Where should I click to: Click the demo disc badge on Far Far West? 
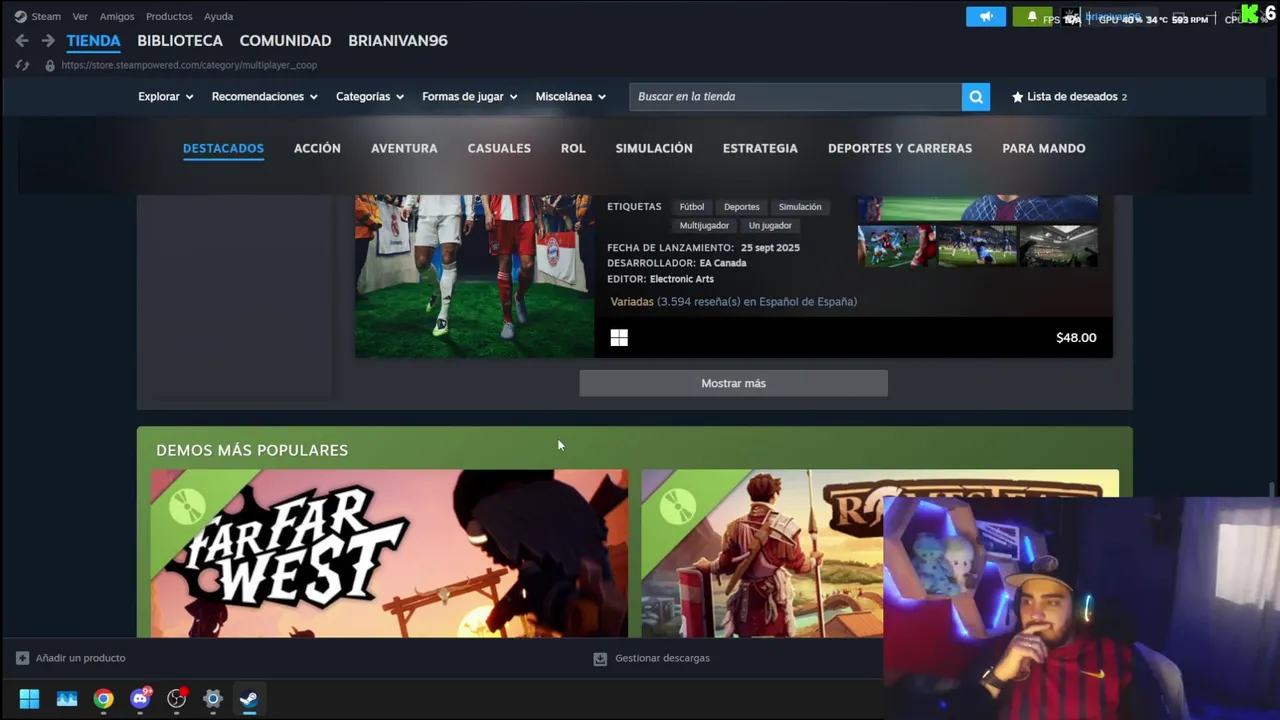tap(186, 507)
